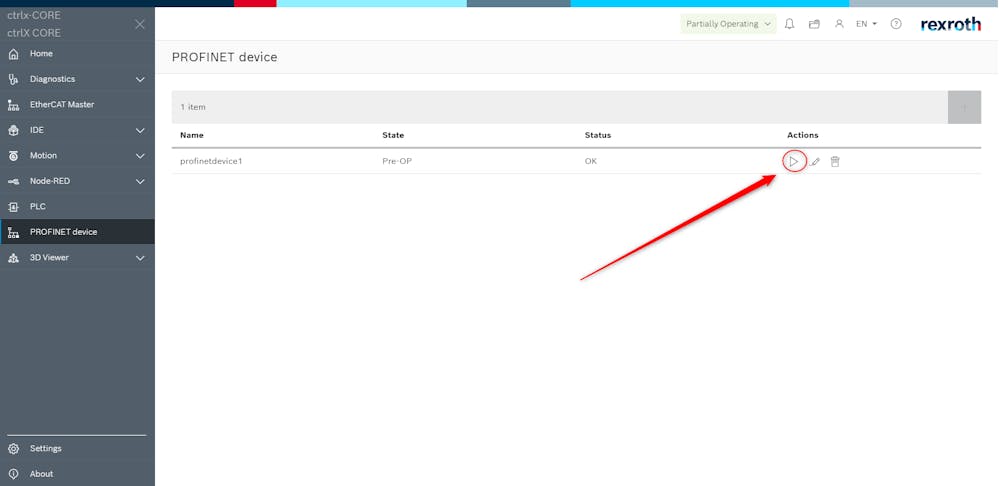Click the Home icon in sidebar
This screenshot has height=486, width=999.
[x=13, y=54]
